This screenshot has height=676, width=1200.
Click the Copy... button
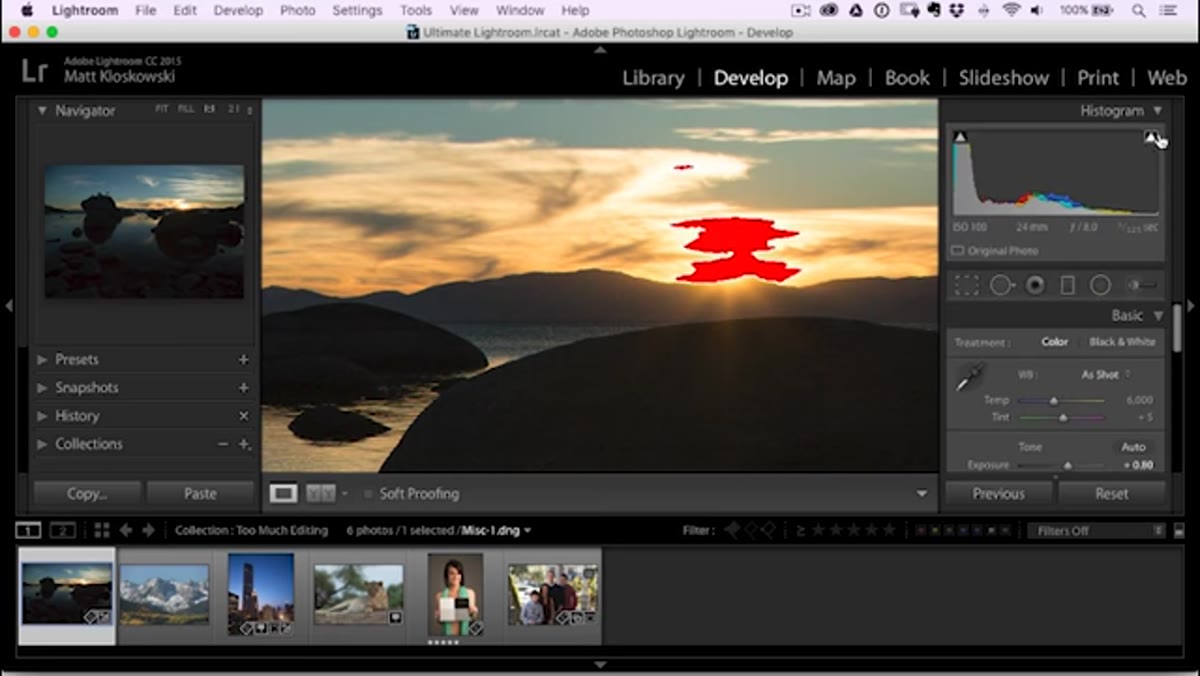pyautogui.click(x=88, y=493)
